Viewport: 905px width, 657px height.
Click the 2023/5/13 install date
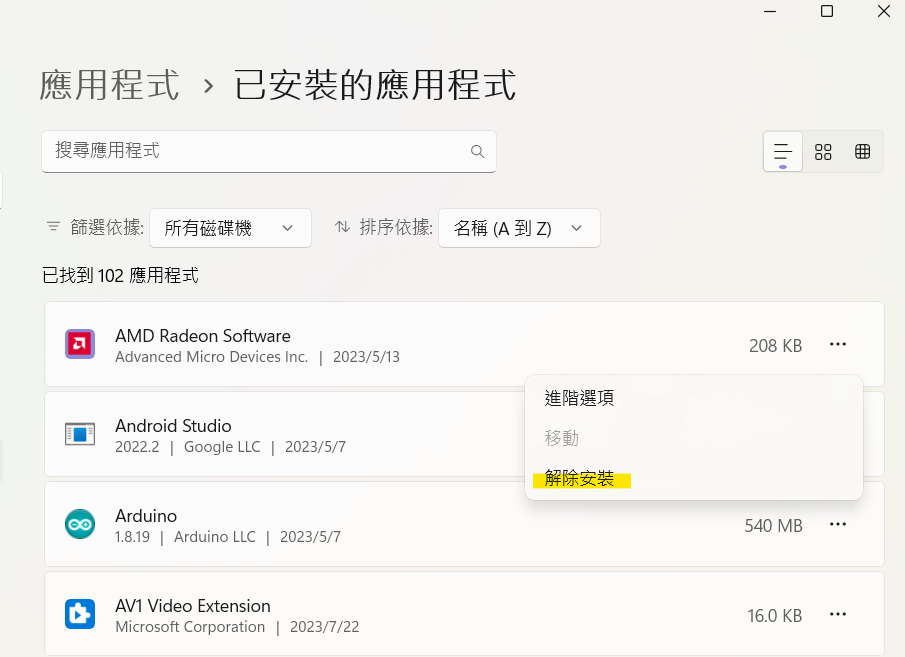pos(366,357)
